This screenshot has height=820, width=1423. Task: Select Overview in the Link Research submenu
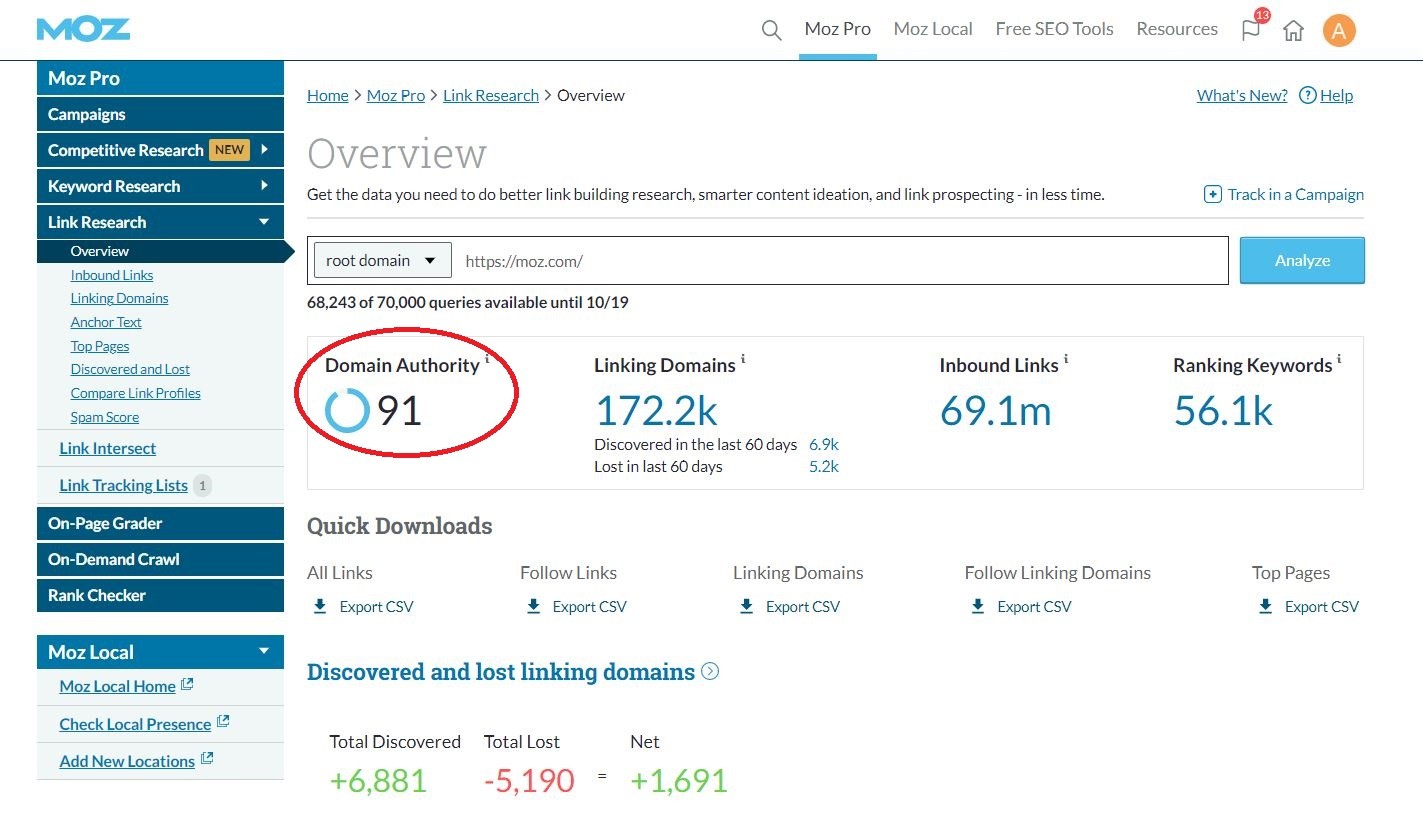click(160, 251)
